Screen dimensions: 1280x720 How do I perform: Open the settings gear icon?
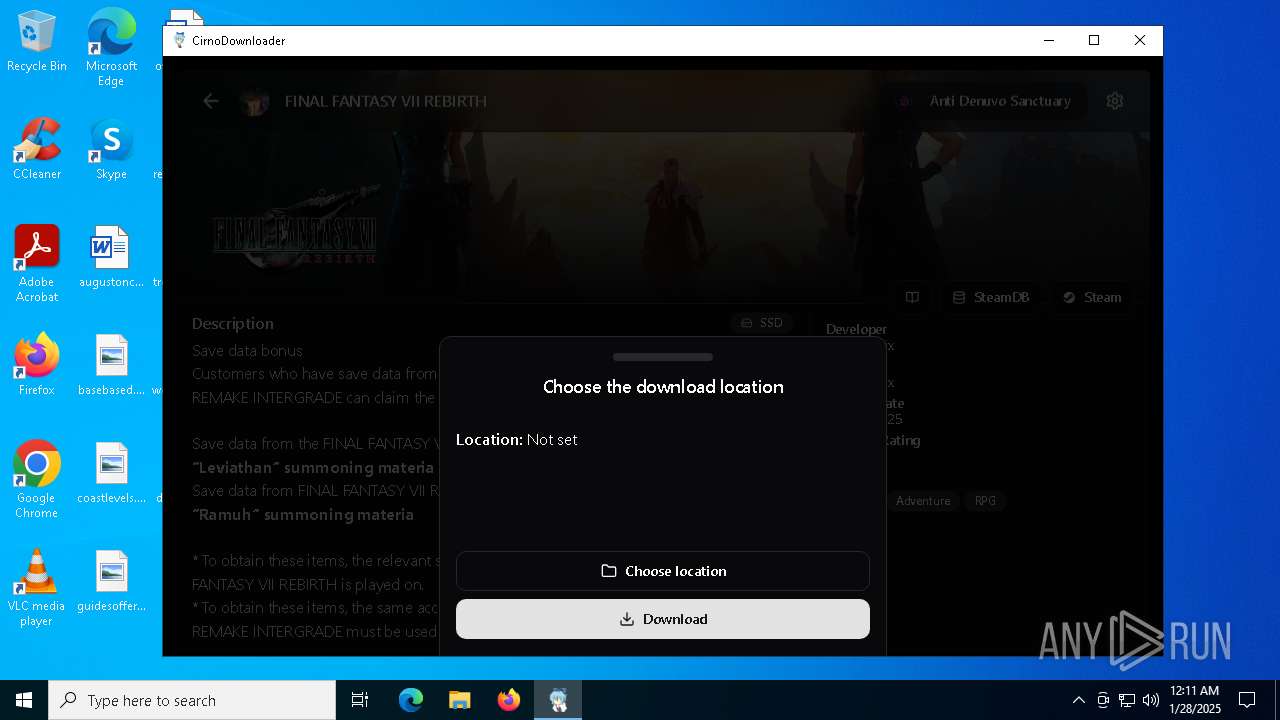click(1115, 101)
